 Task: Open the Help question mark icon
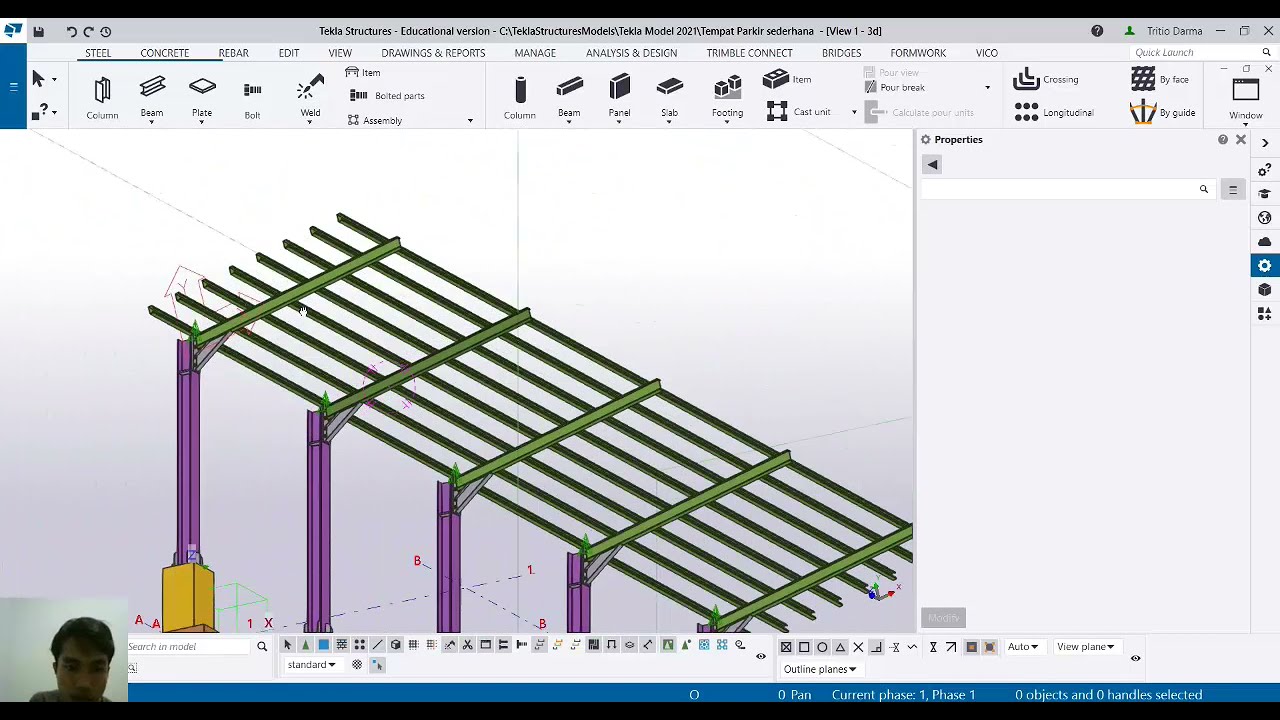coord(1097,31)
